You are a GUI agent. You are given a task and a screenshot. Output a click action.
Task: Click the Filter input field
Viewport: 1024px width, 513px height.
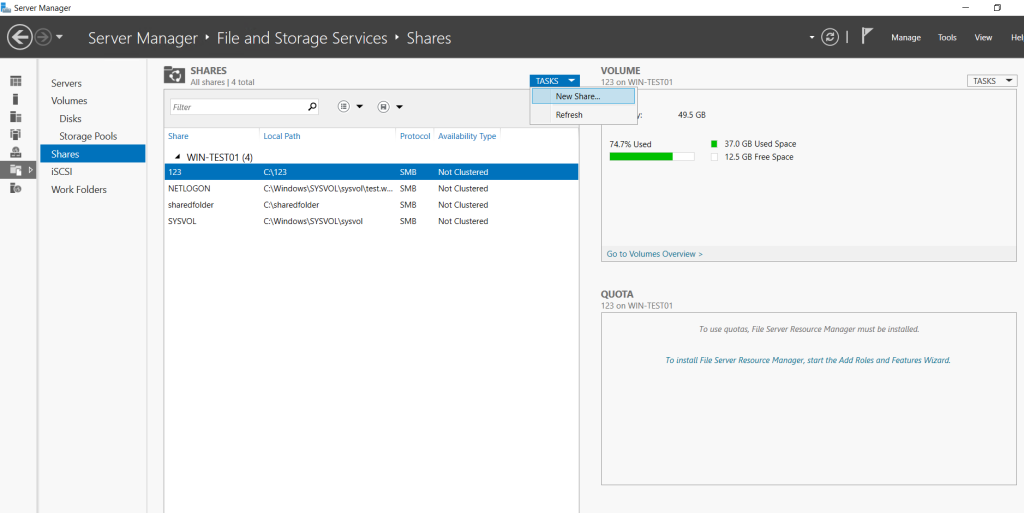244,106
